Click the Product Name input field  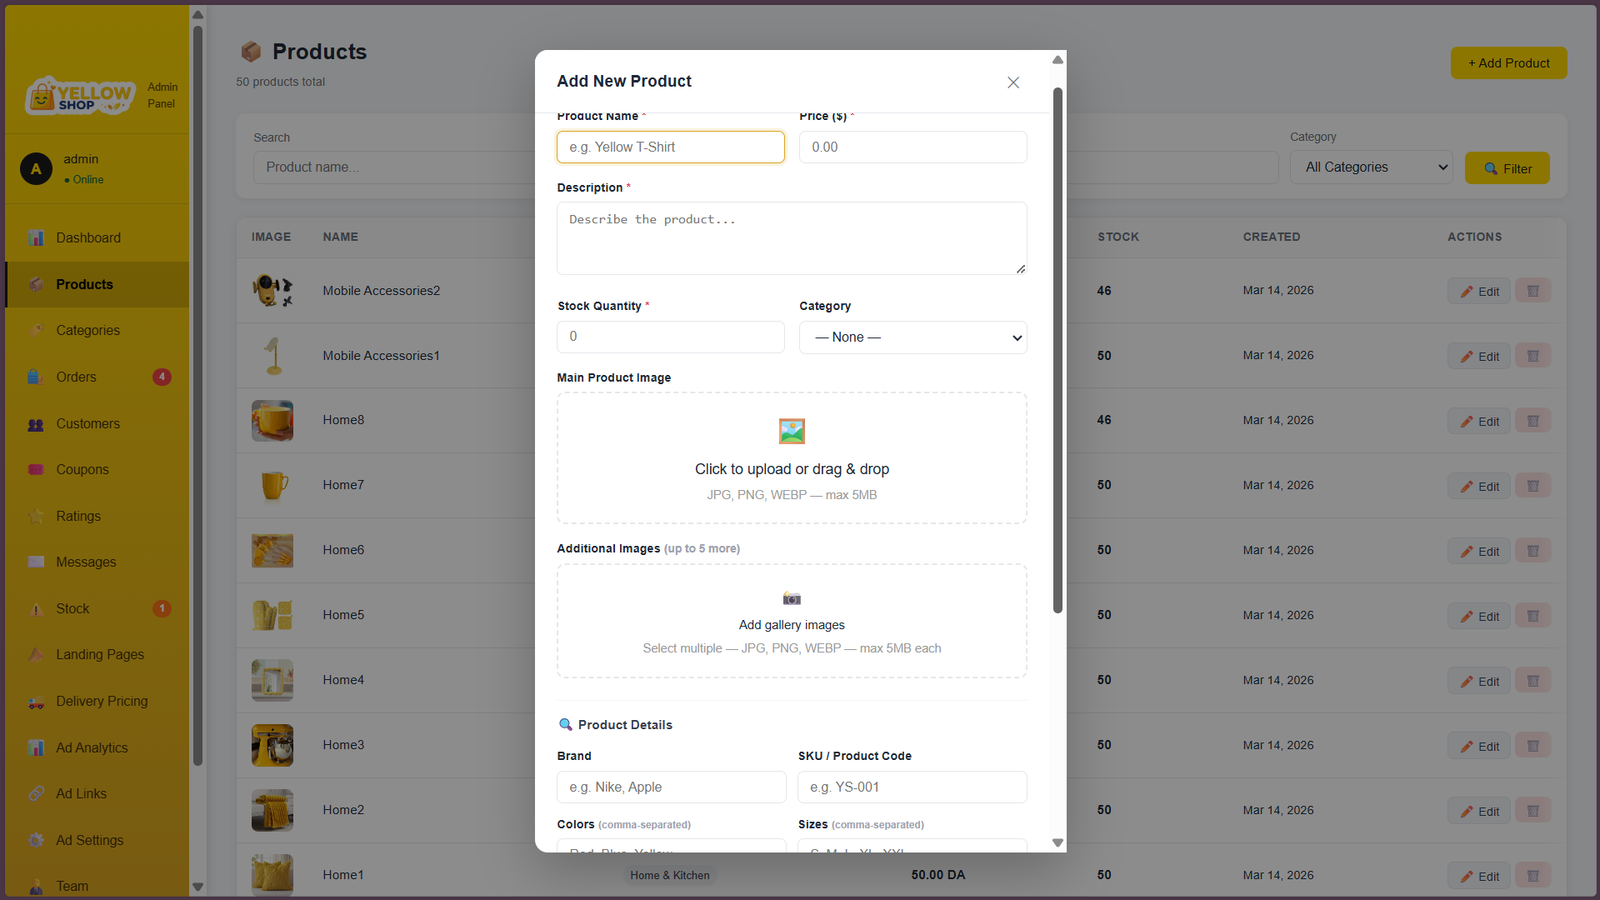coord(670,147)
